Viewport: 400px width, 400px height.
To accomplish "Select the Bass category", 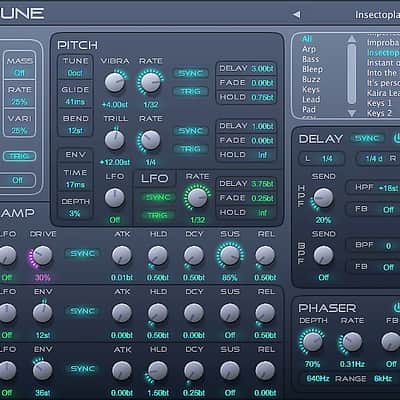I will point(310,59).
